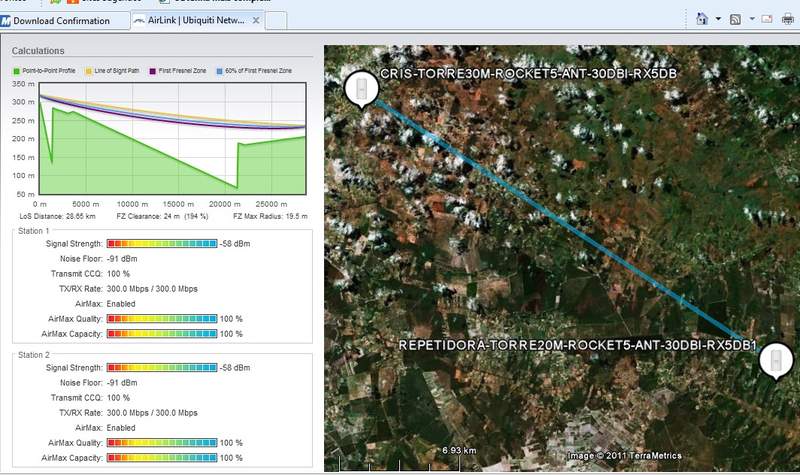The image size is (800, 475).
Task: Click the Print icon
Action: [788, 19]
